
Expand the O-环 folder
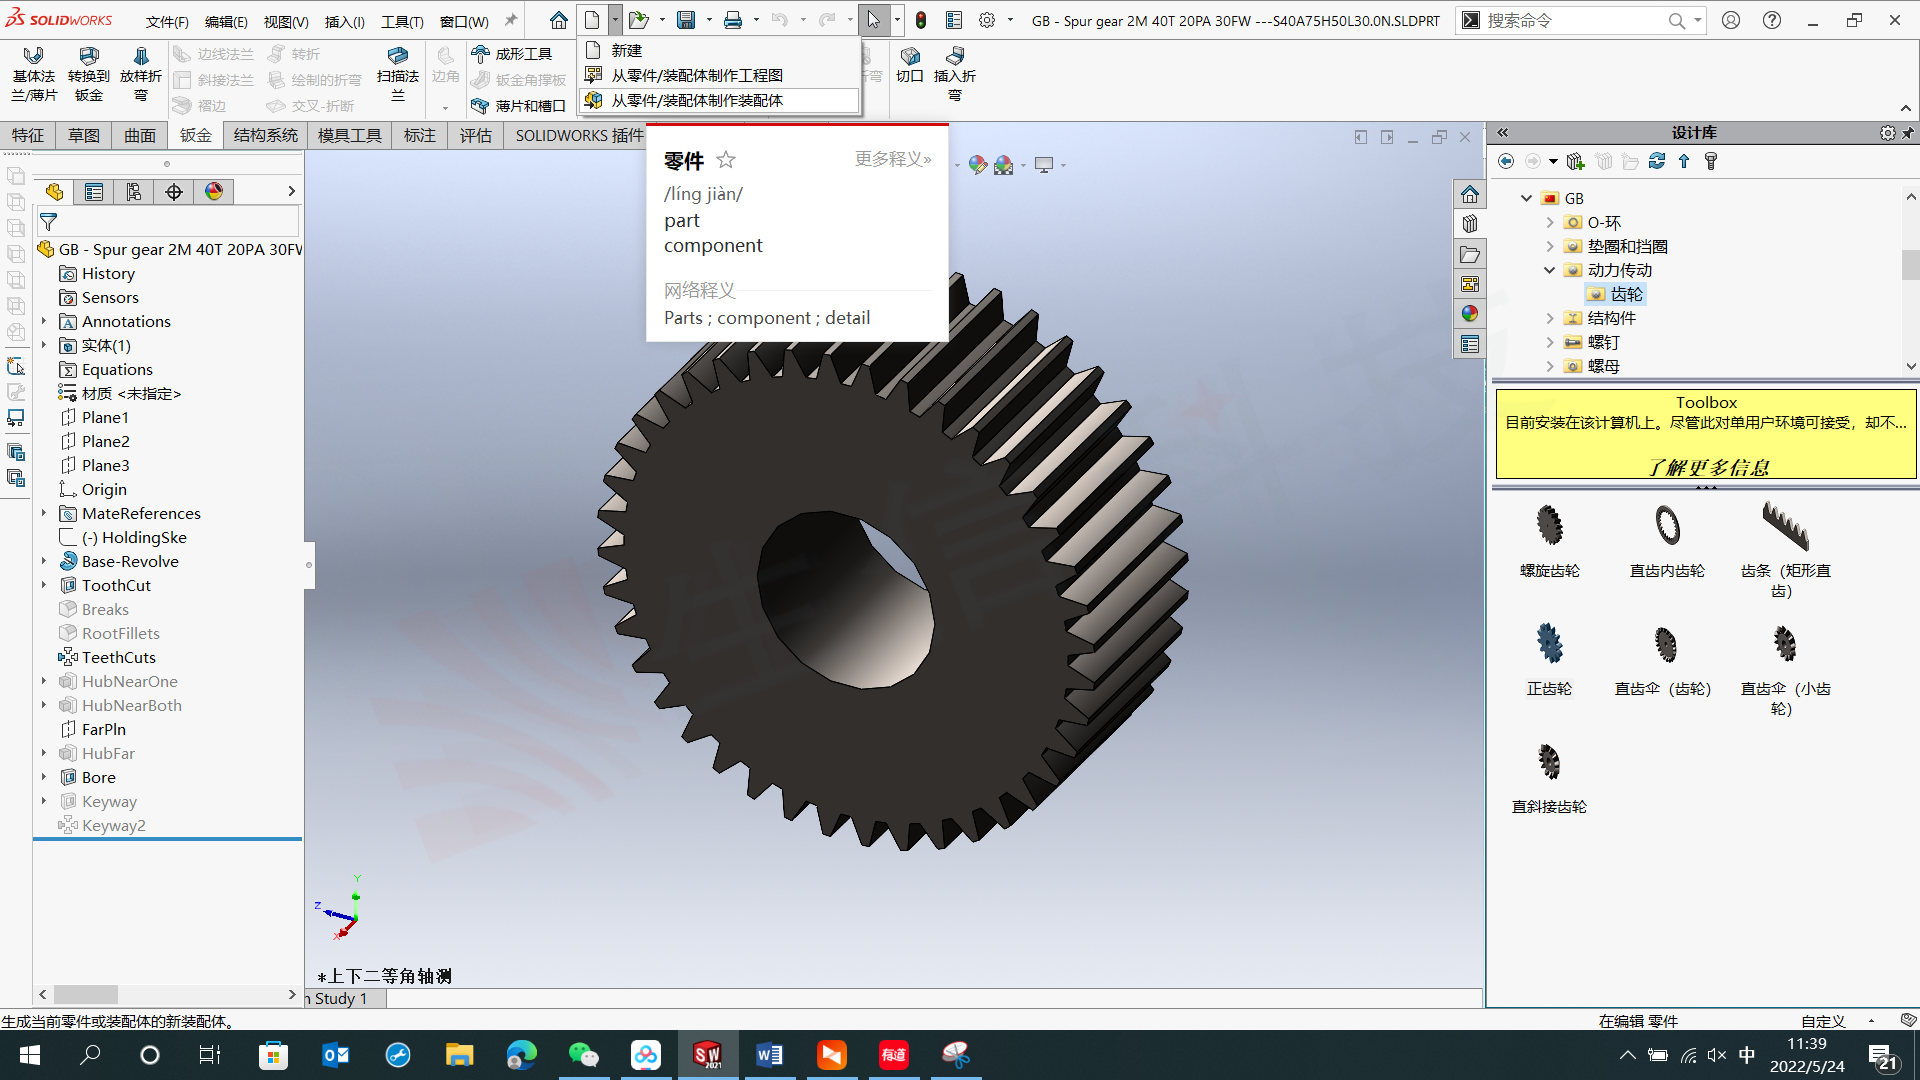[x=1550, y=222]
